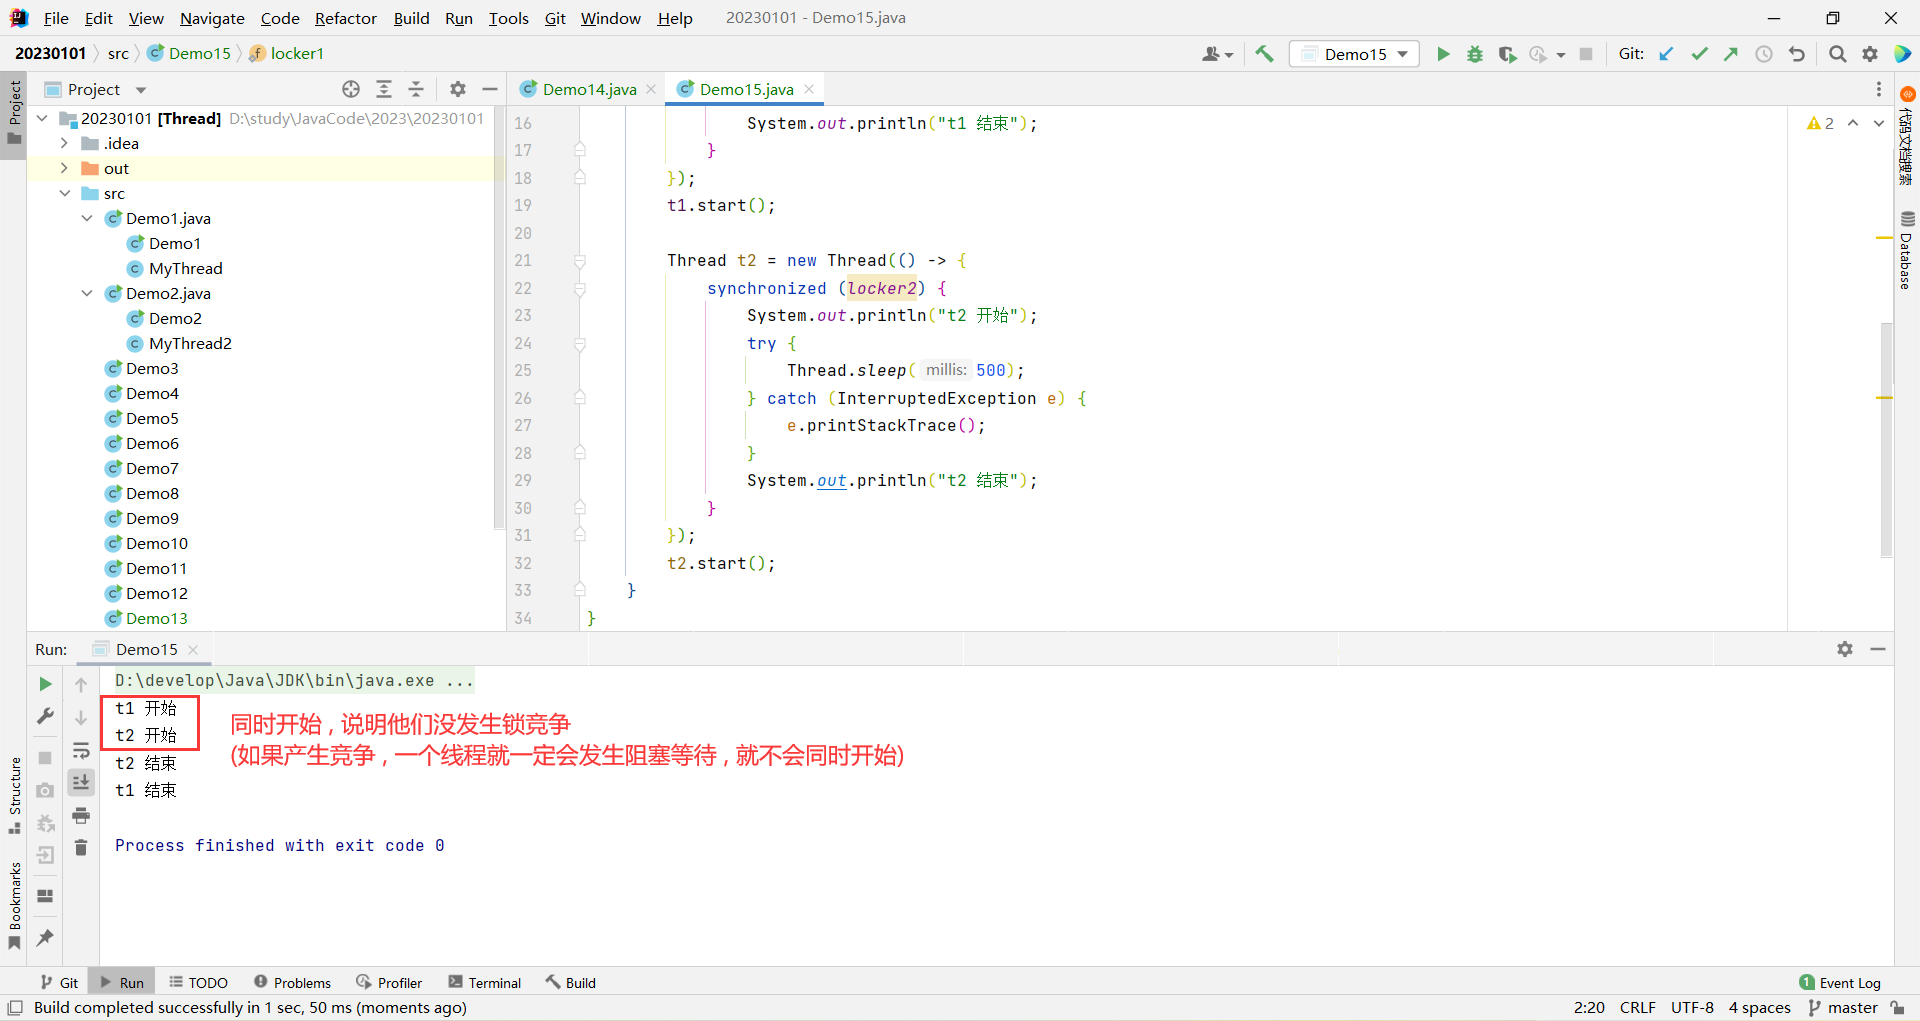Click the stop button in top toolbar

click(x=1586, y=54)
